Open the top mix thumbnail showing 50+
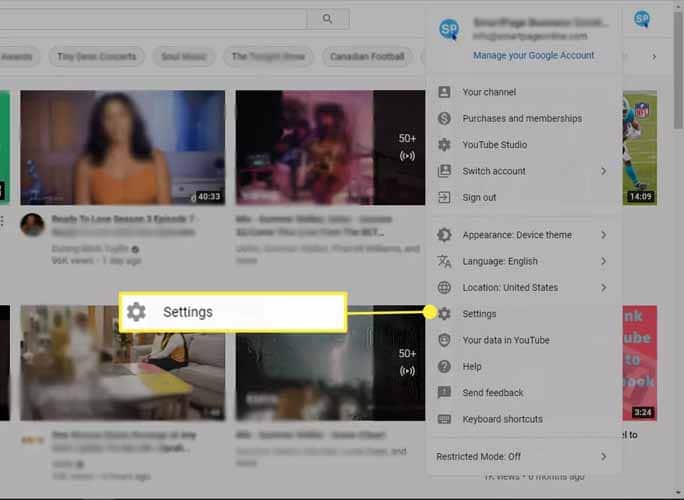This screenshot has width=684, height=500. tap(330, 147)
